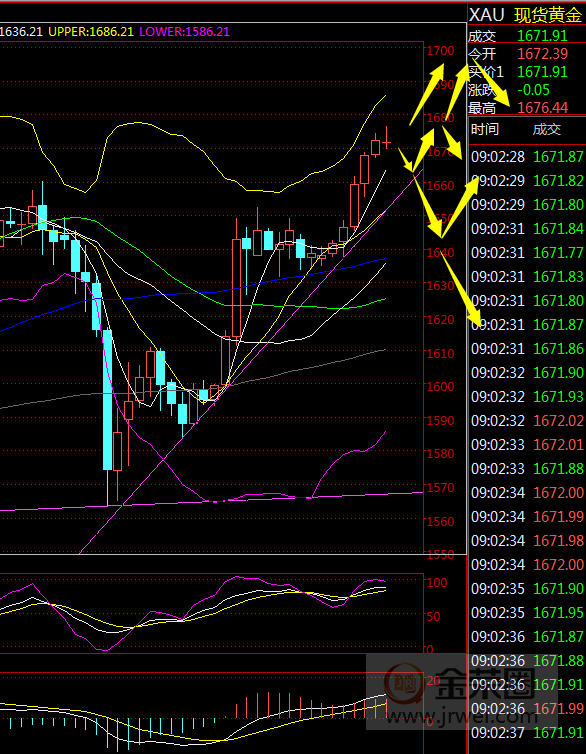Select the 1580 price axis label
This screenshot has width=586, height=754.
(x=441, y=453)
